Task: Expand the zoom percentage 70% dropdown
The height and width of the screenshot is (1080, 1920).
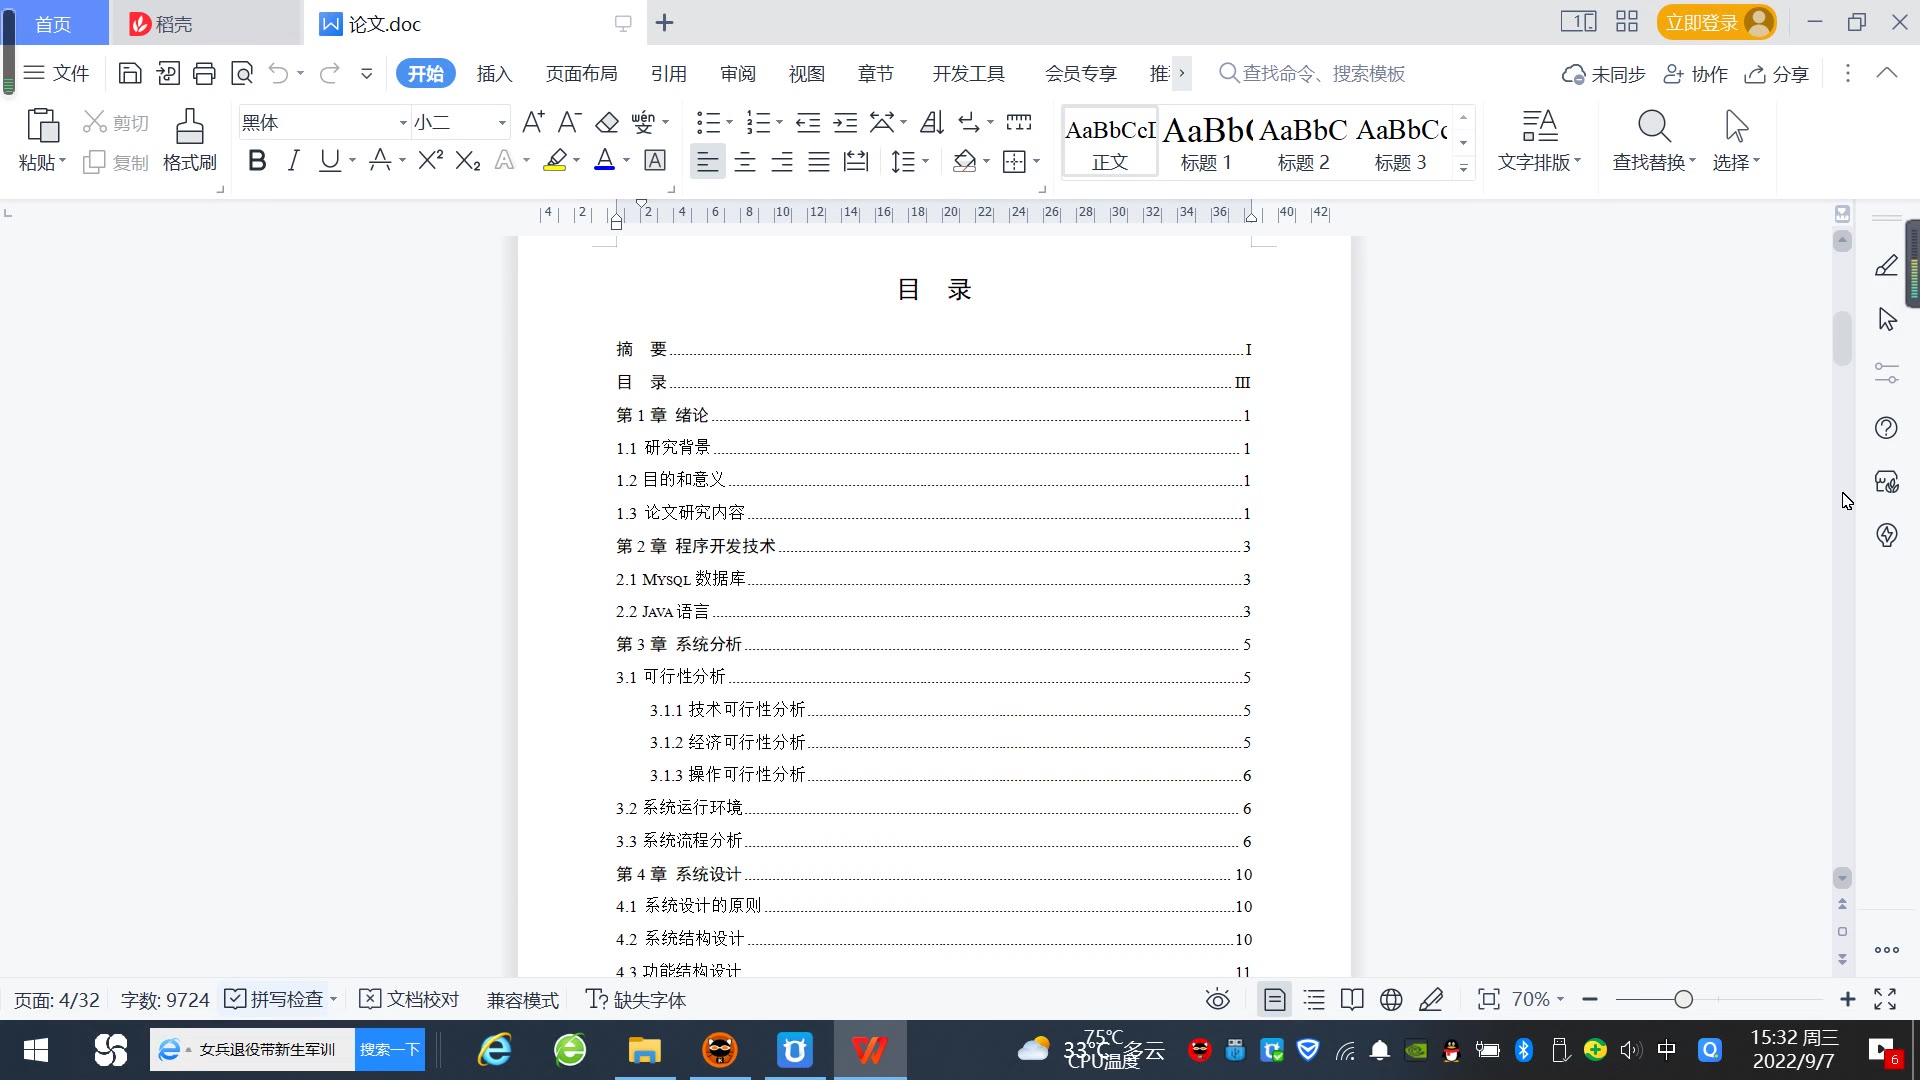Action: [x=1538, y=999]
